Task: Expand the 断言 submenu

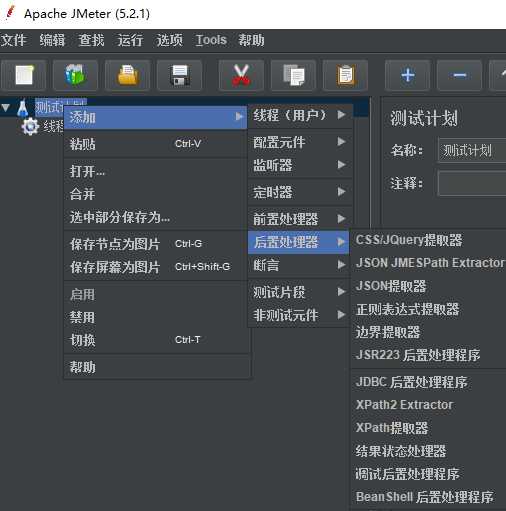Action: coord(298,265)
